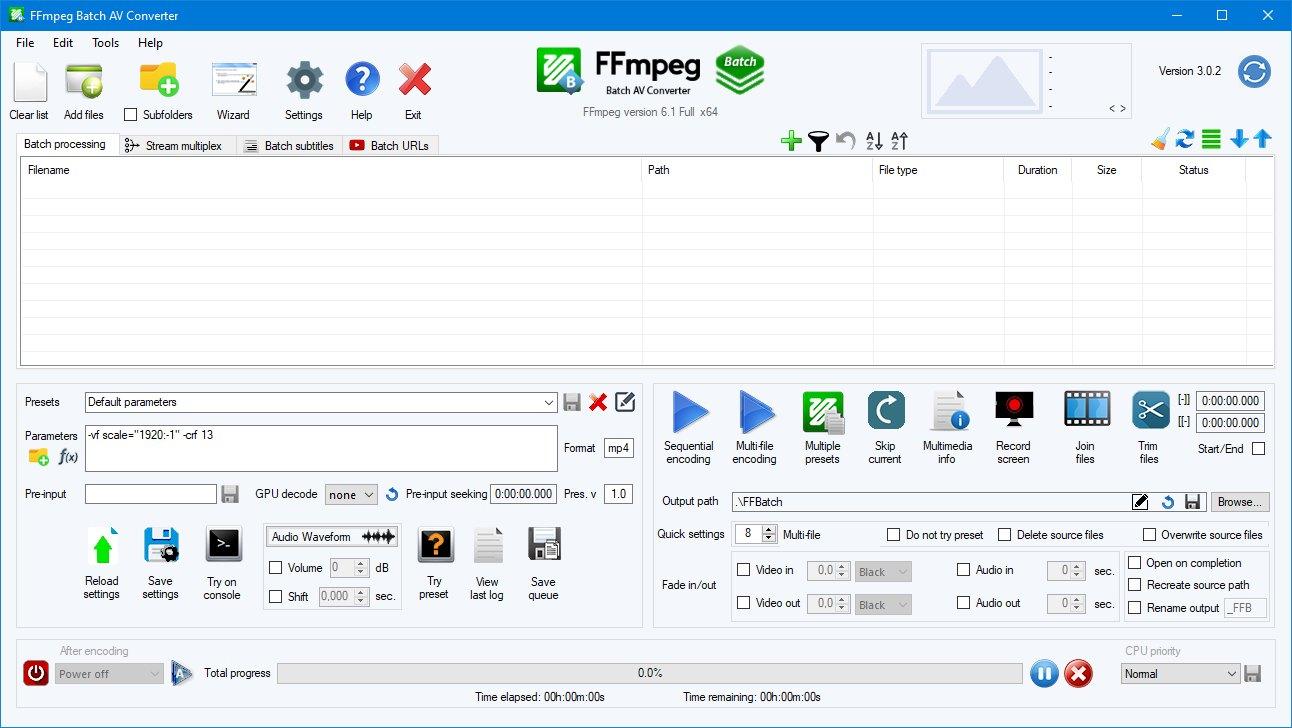
Task: Enable the Subfolders checkbox
Action: (130, 115)
